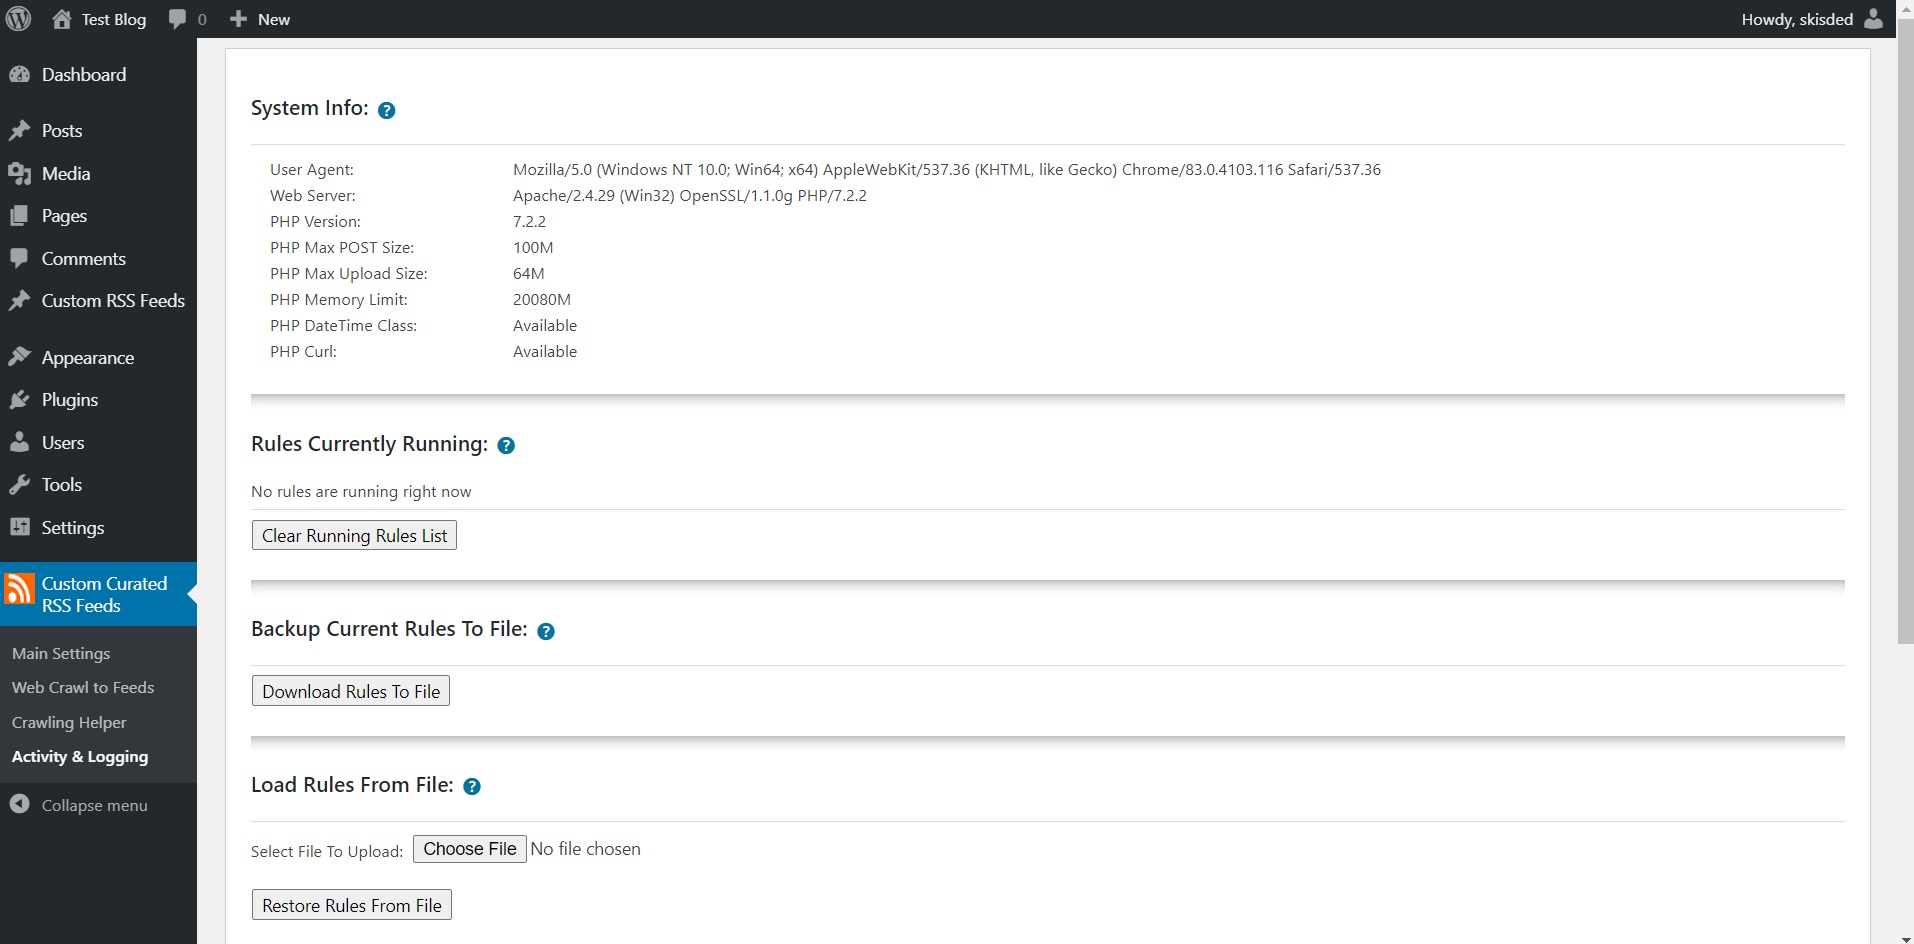This screenshot has width=1914, height=944.
Task: Click the "PHP DateTime Class:" label
Action: pyautogui.click(x=343, y=326)
